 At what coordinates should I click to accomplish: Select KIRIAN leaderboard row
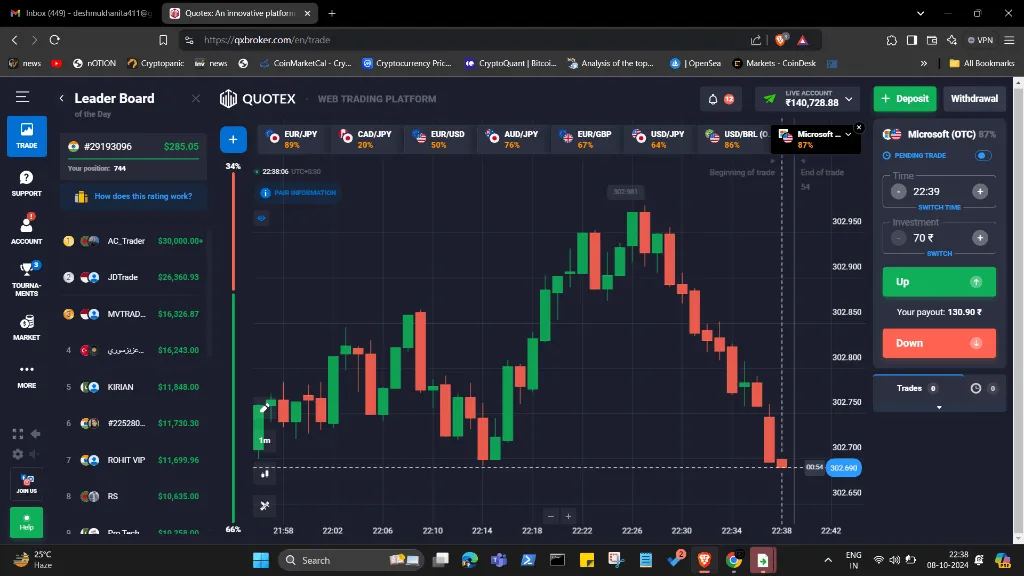pyautogui.click(x=133, y=387)
